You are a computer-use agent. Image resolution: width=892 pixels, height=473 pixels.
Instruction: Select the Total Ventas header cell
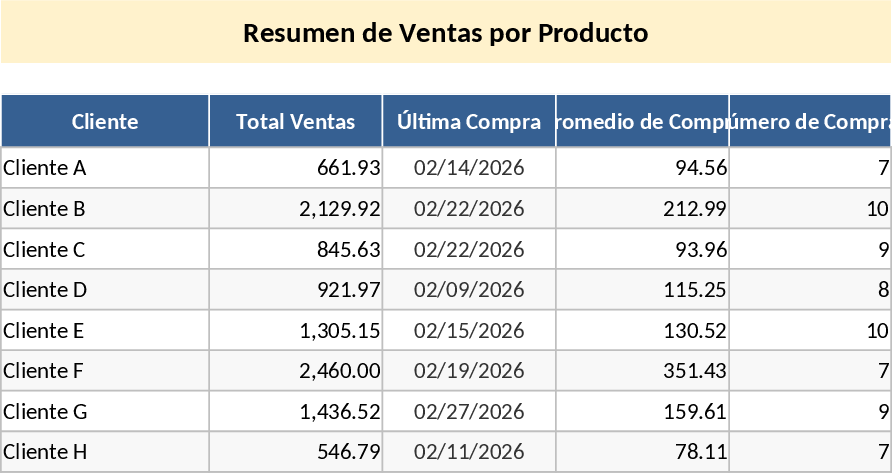295,122
